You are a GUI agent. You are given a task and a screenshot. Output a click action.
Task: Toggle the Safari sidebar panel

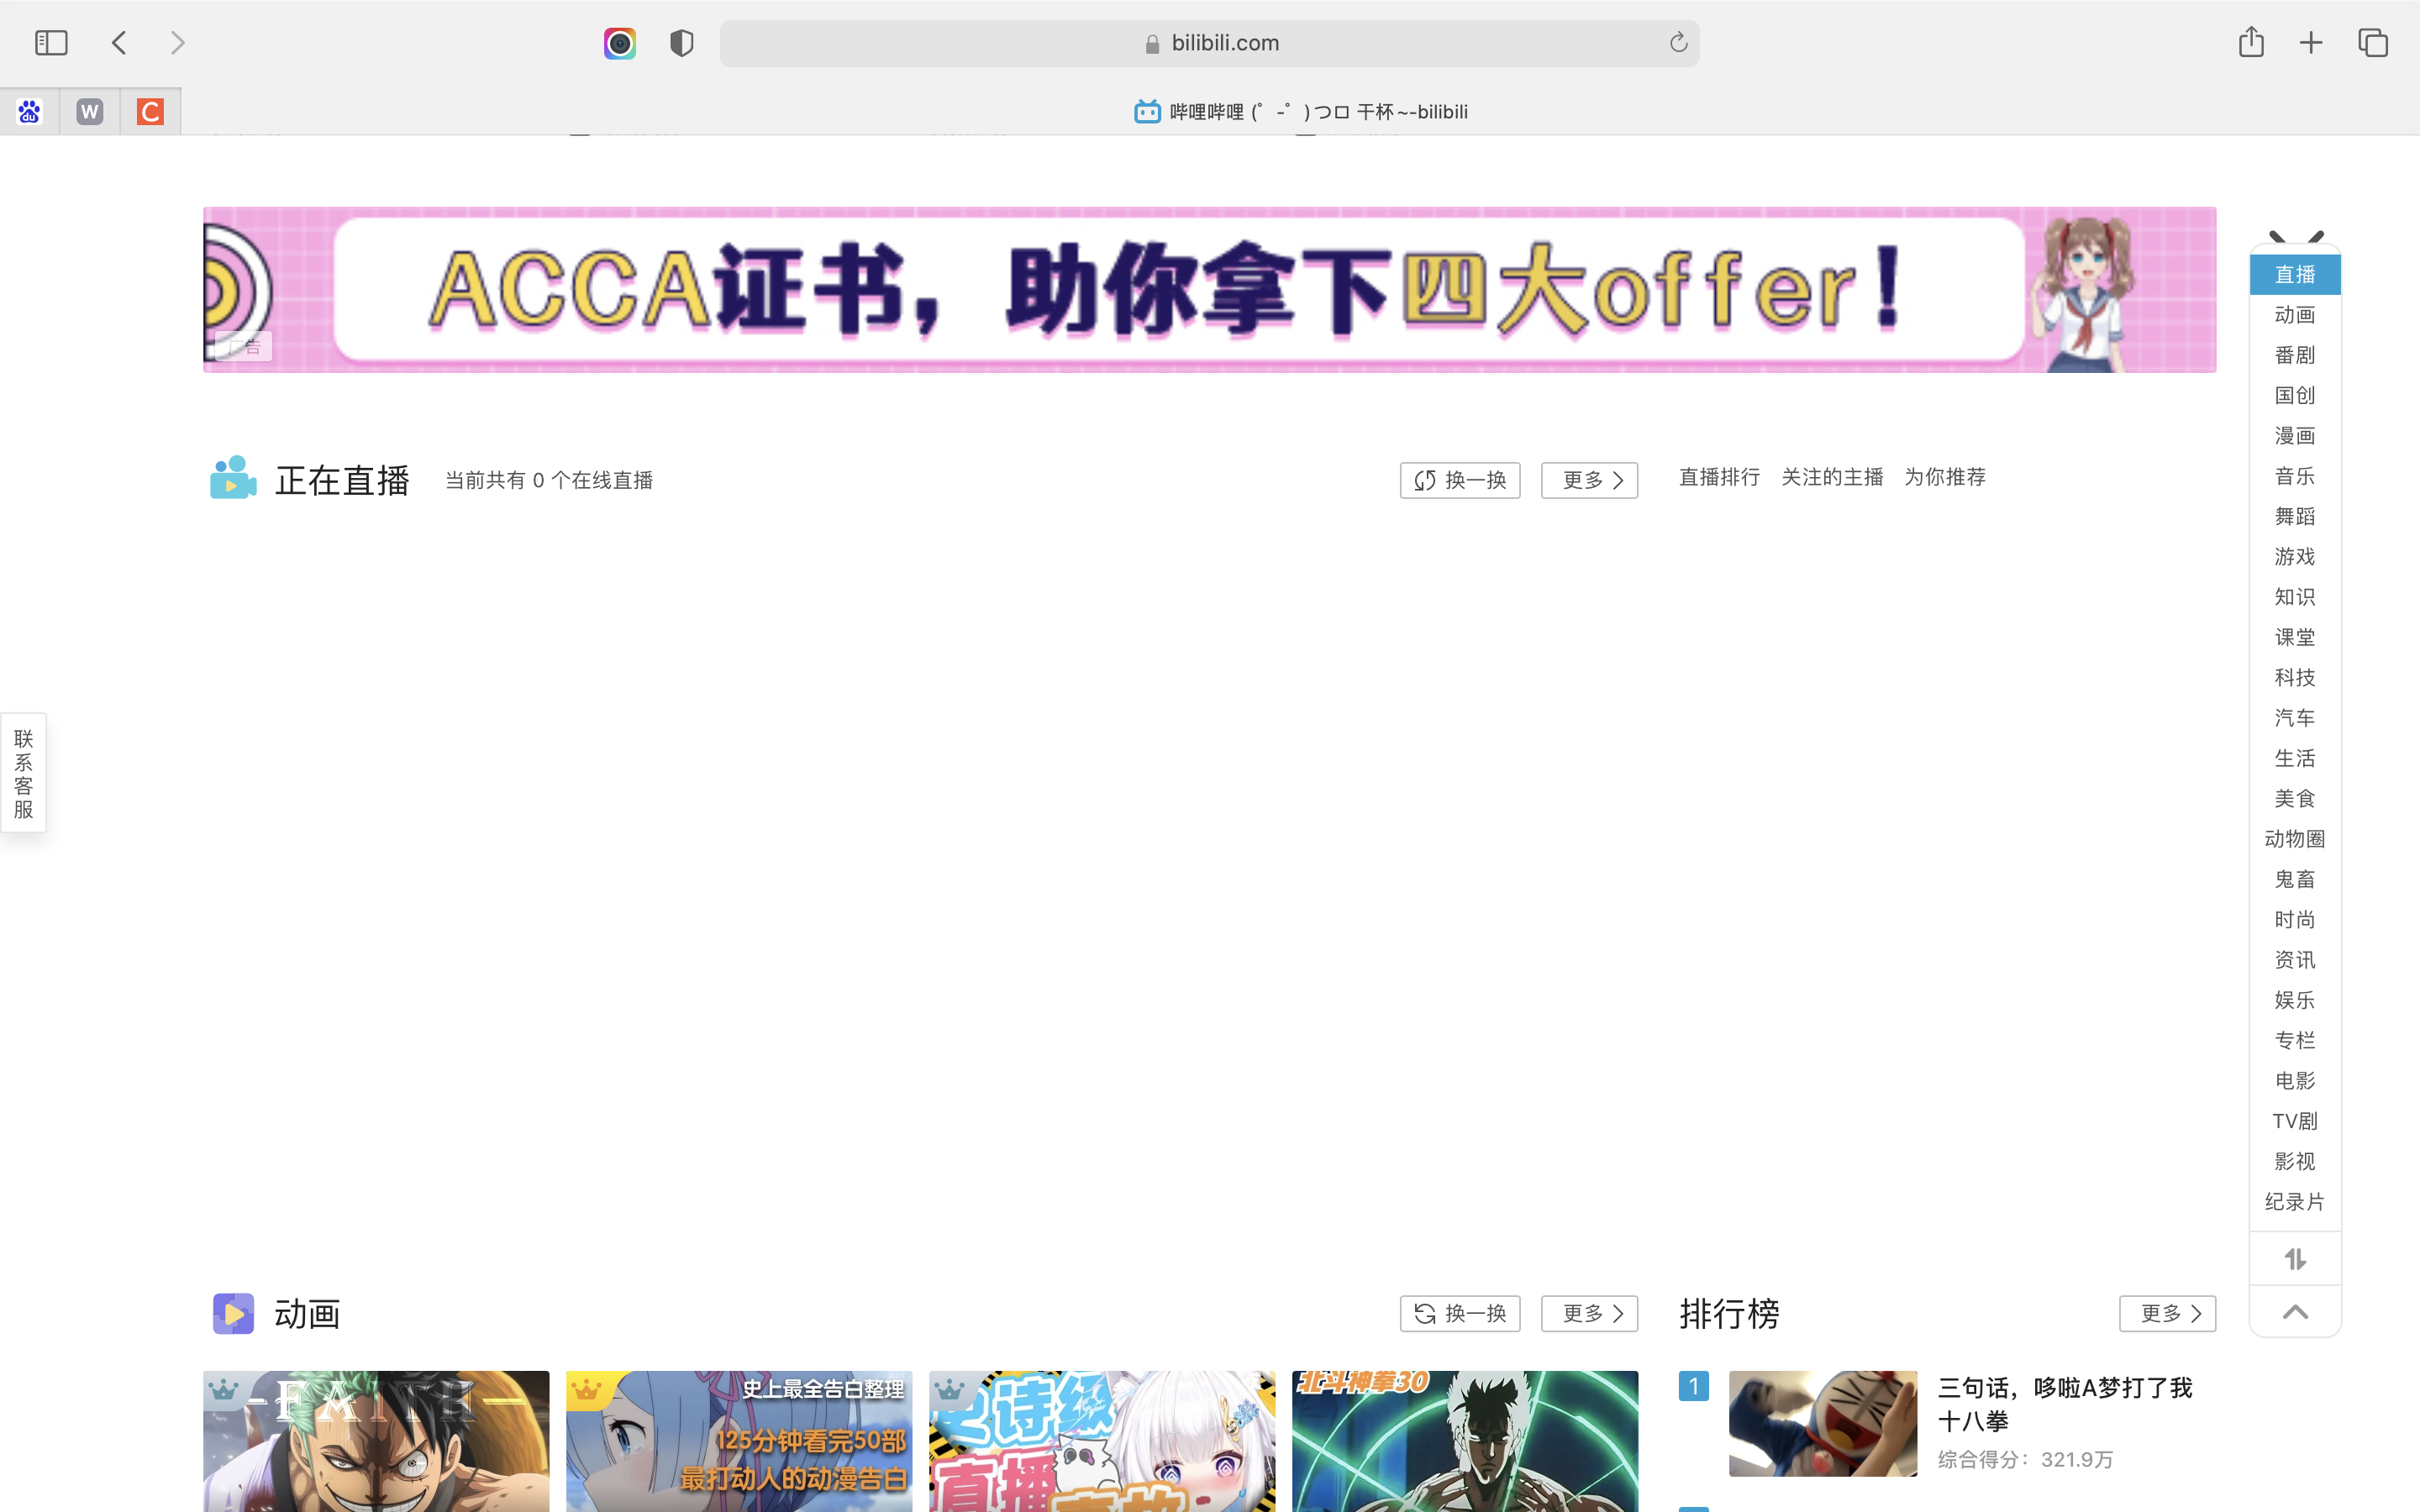[51, 43]
